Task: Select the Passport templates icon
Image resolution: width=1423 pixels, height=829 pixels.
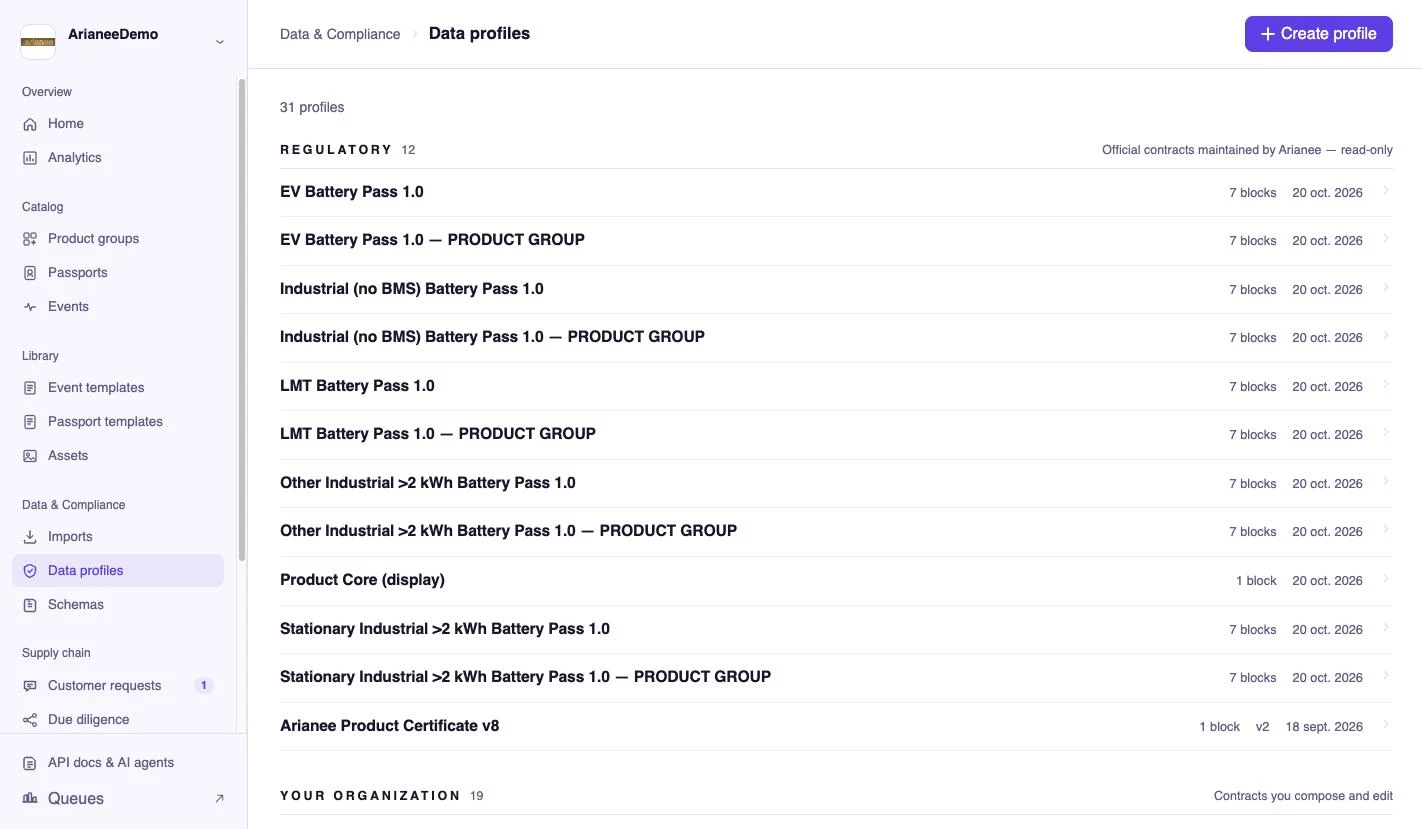Action: (30, 422)
